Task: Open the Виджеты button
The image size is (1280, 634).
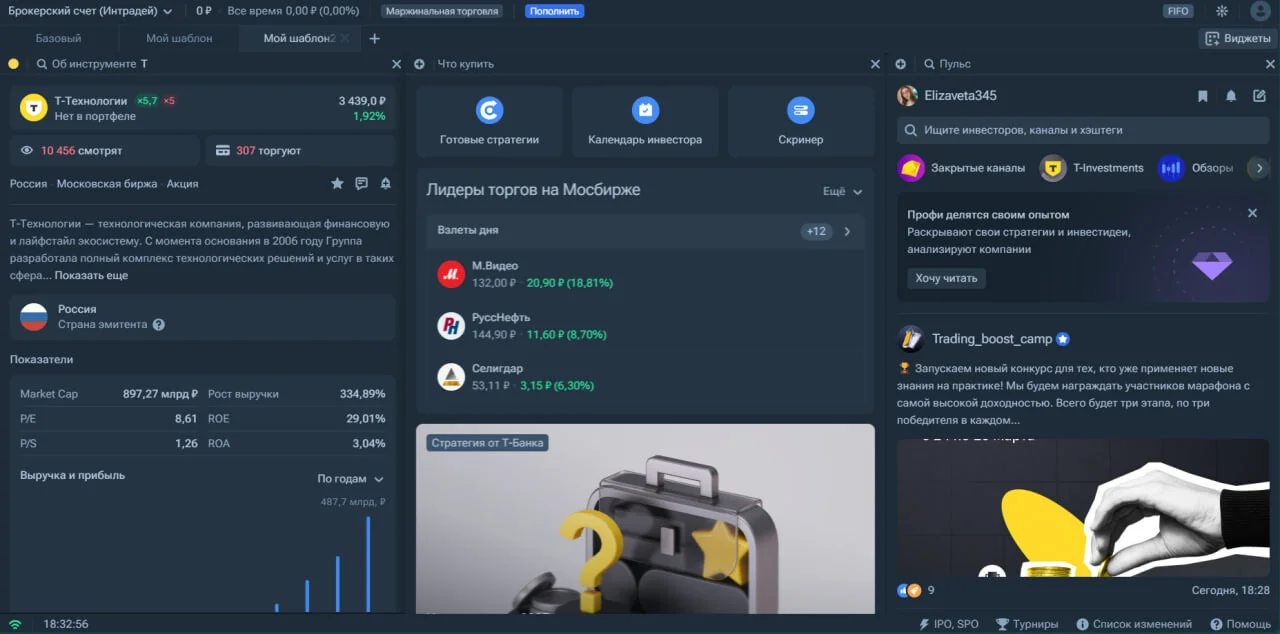Action: [x=1238, y=38]
